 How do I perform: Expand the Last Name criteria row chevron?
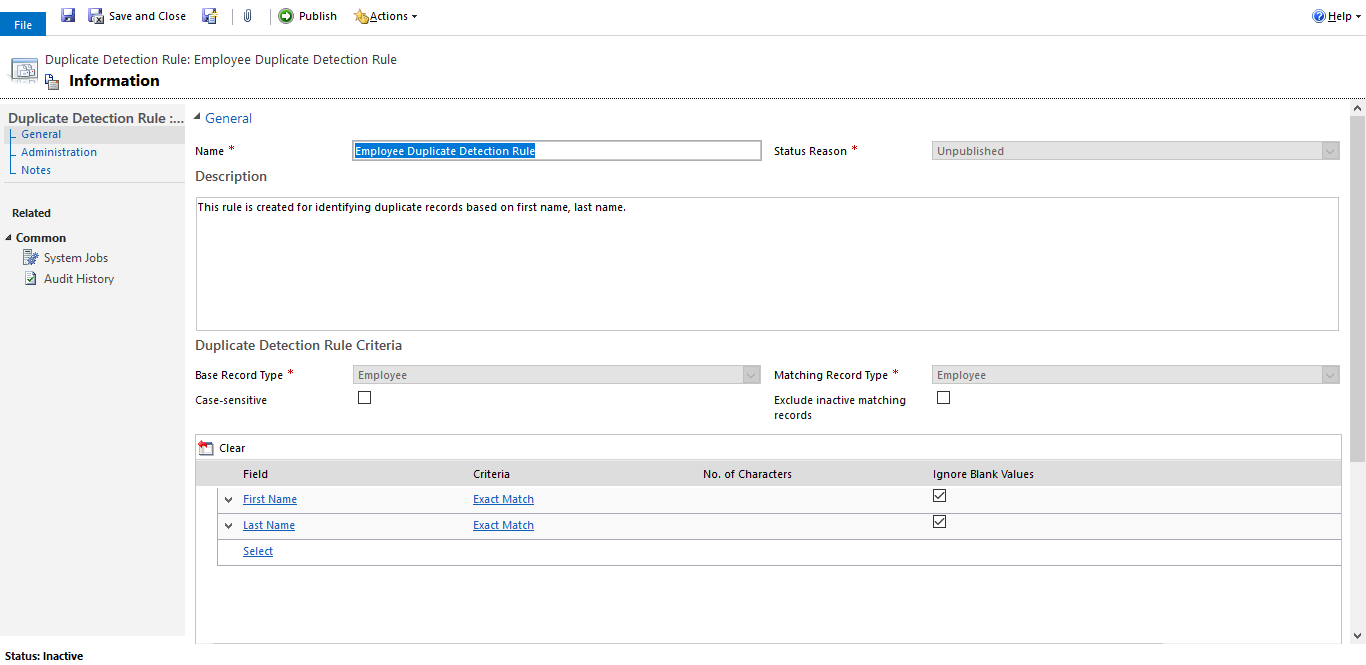[228, 526]
